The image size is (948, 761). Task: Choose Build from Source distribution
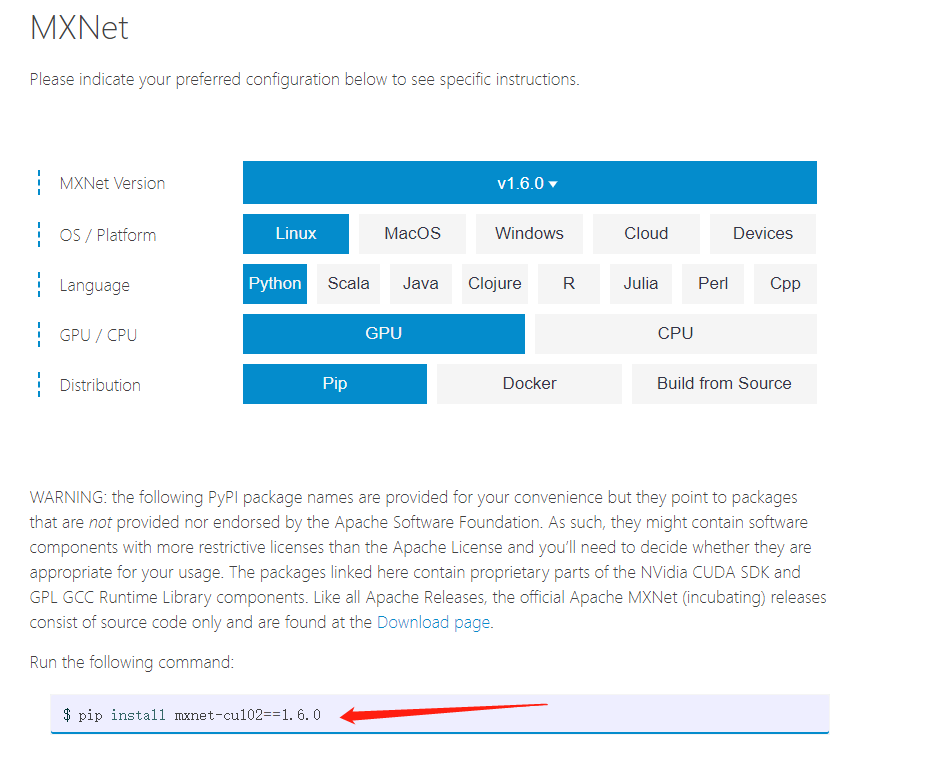click(x=724, y=384)
